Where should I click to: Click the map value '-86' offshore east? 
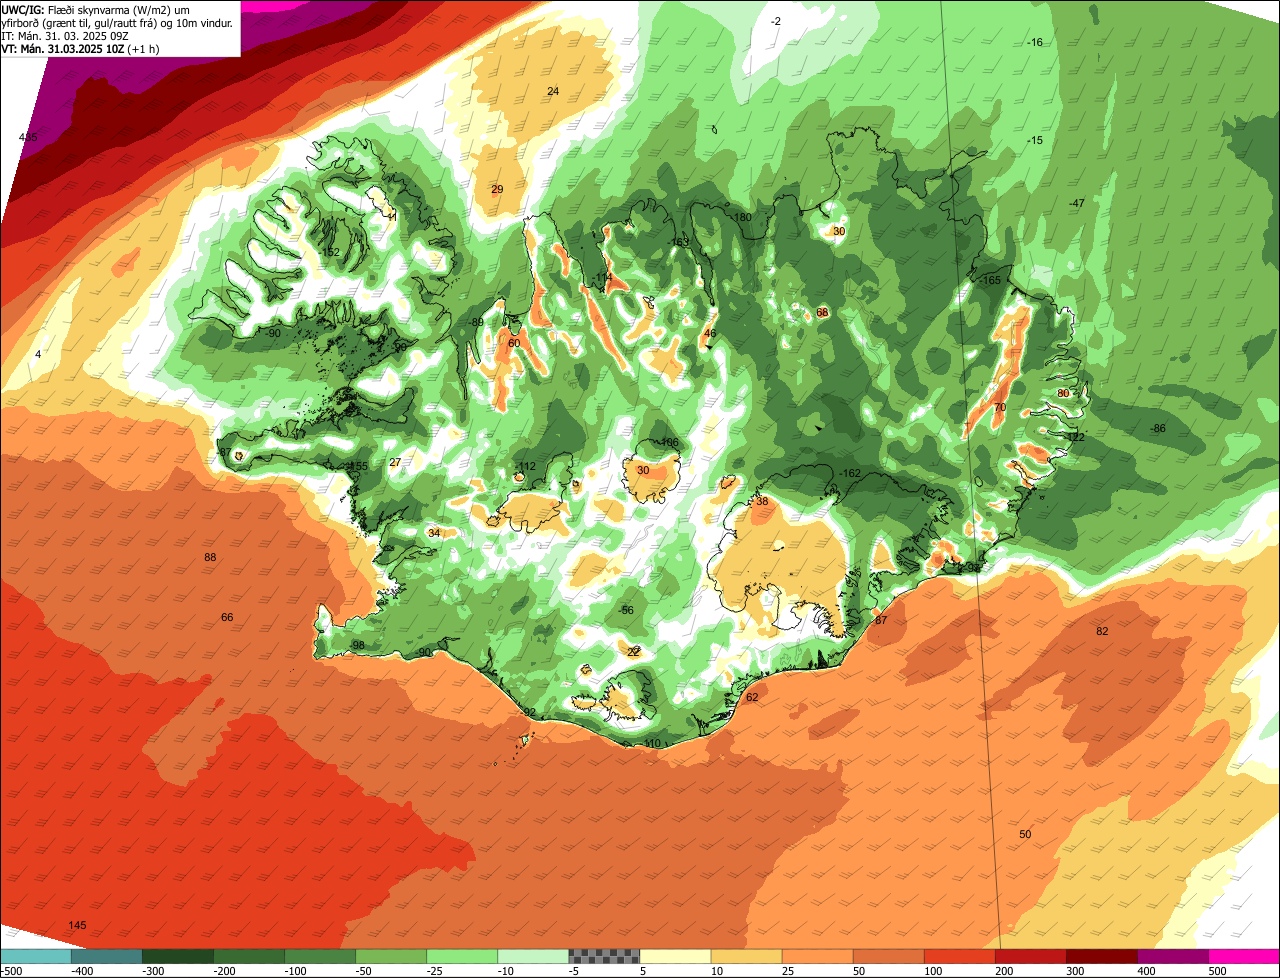[1157, 428]
